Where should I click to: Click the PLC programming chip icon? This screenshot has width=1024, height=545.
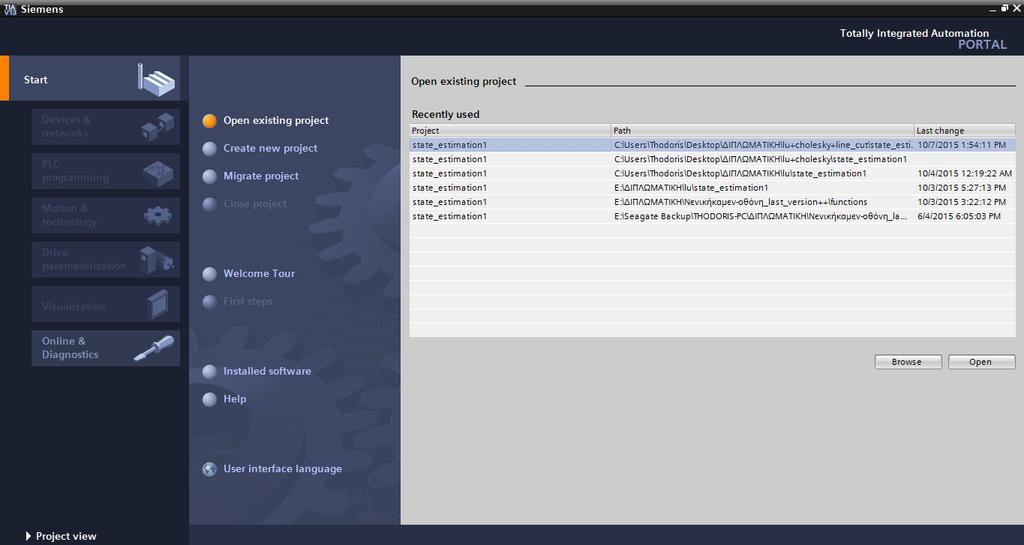(x=158, y=172)
